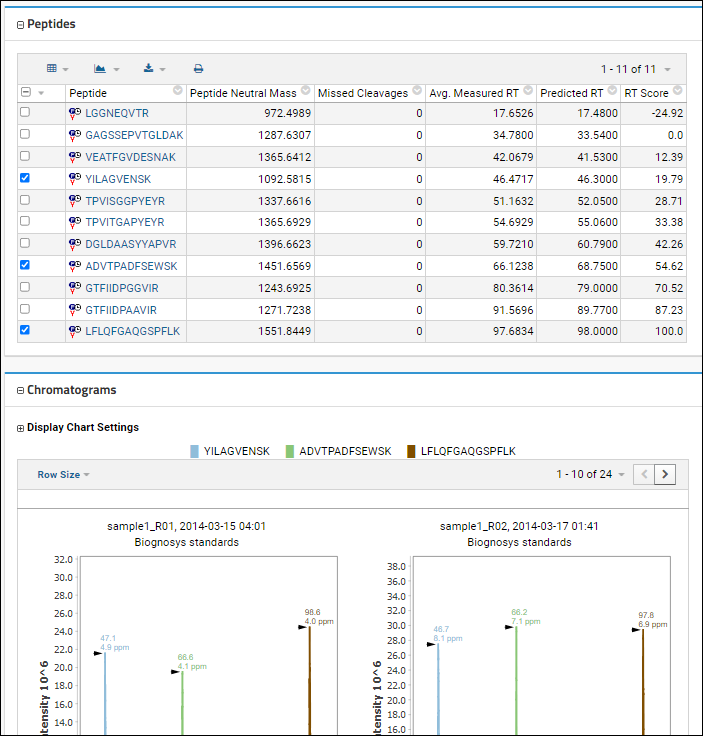Open Avg. Measured RT column menu
This screenshot has height=736, width=703.
click(528, 90)
